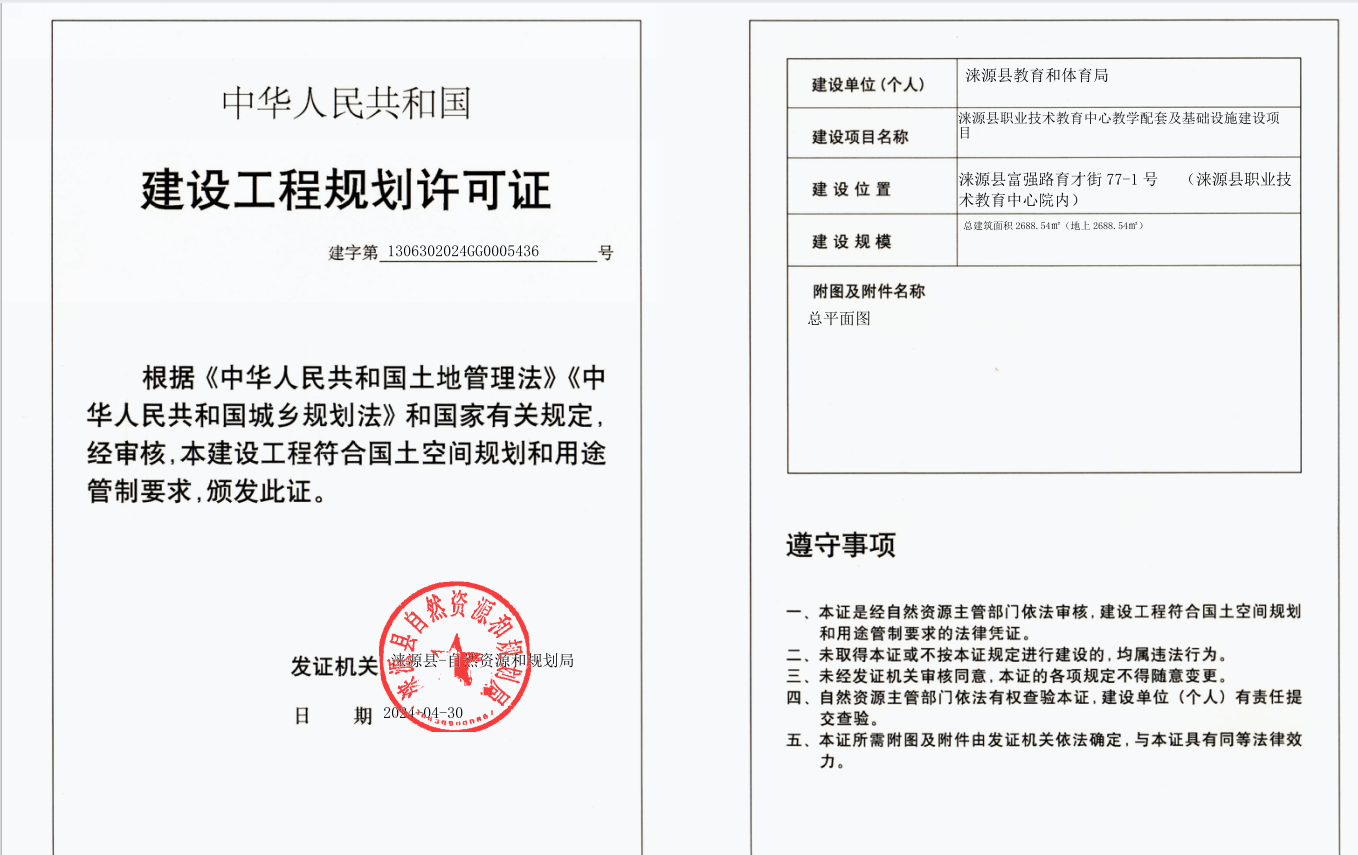
Task: Click the 建设规模 label cell
Action: point(851,241)
